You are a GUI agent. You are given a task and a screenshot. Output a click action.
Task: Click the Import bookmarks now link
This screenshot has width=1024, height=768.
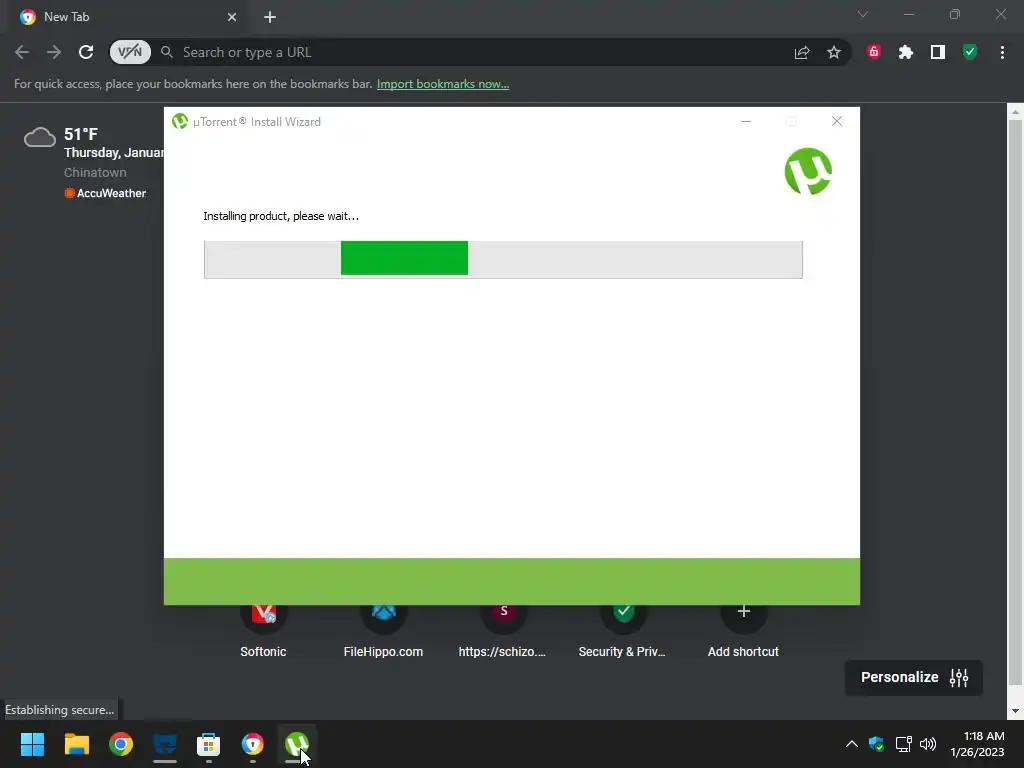point(443,84)
